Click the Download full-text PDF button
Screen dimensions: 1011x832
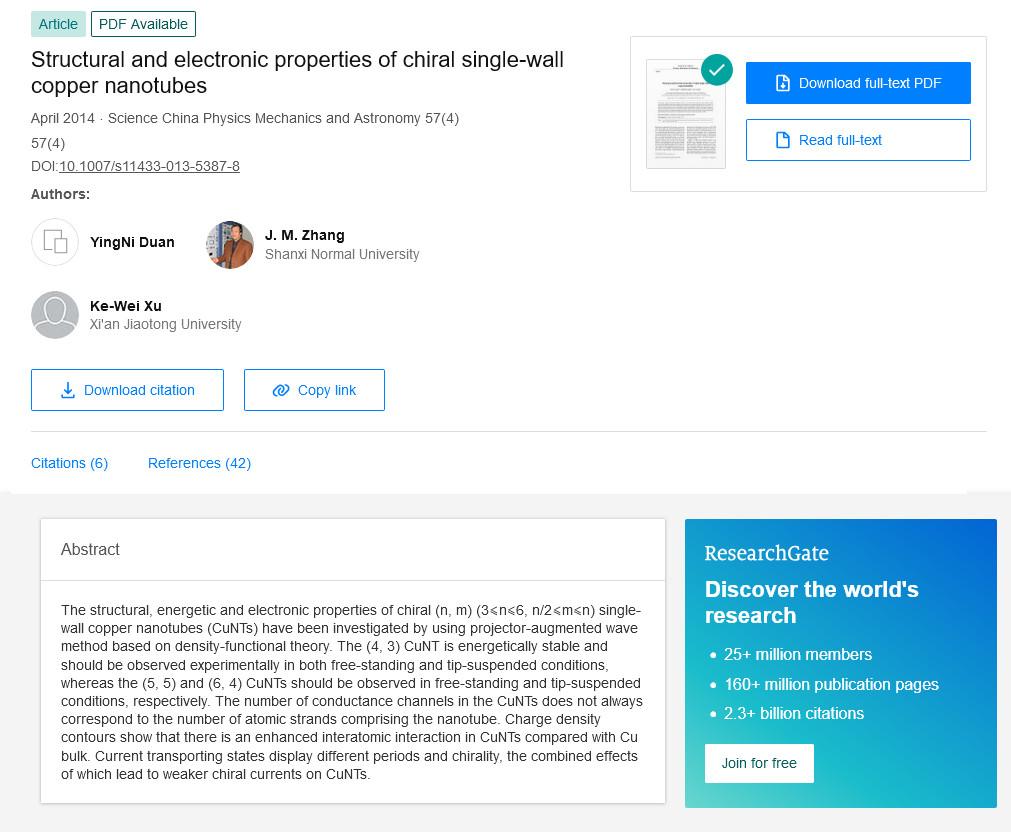pos(858,83)
